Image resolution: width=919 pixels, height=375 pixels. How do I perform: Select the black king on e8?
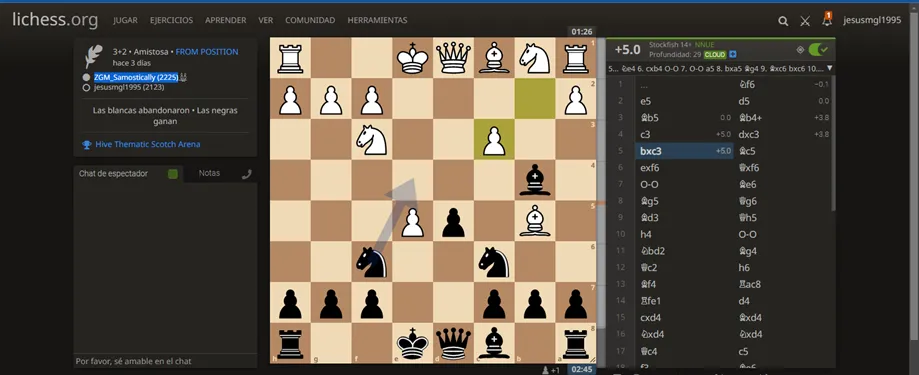(x=413, y=344)
